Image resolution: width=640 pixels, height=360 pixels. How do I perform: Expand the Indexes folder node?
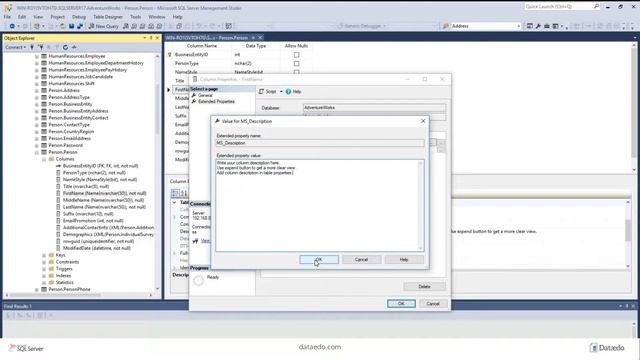pyautogui.click(x=44, y=276)
